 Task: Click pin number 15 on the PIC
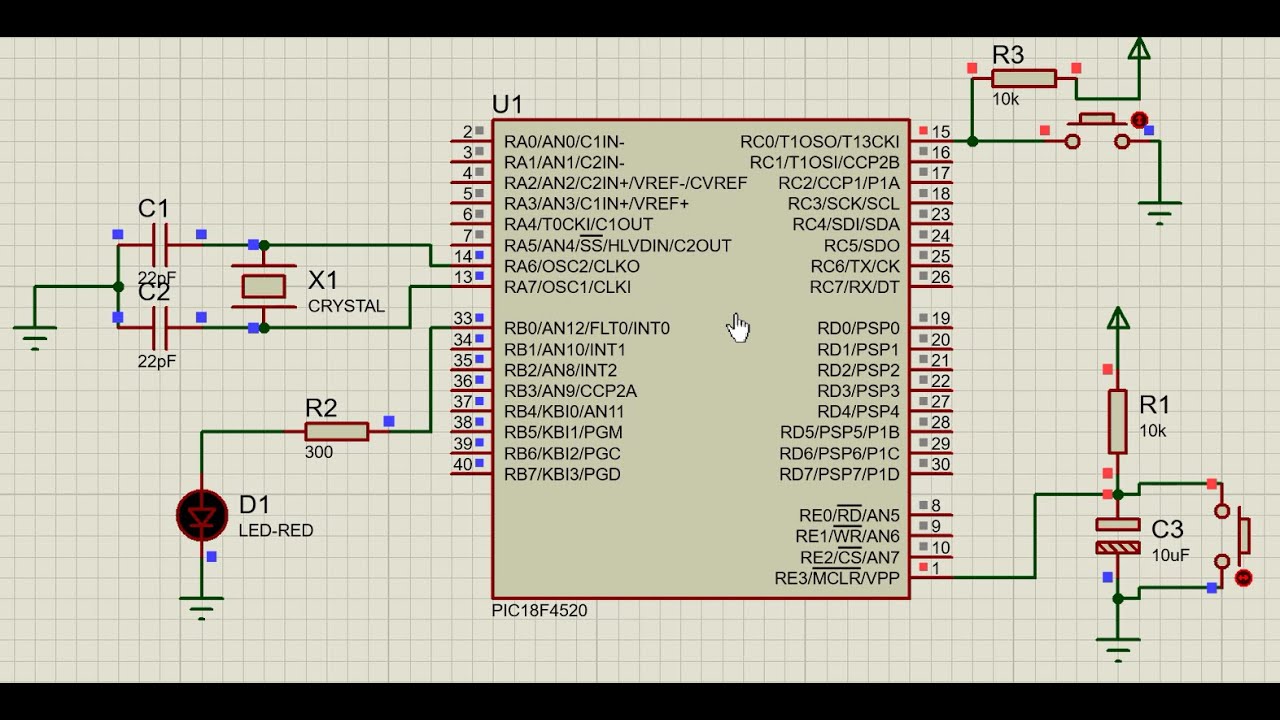(941, 132)
